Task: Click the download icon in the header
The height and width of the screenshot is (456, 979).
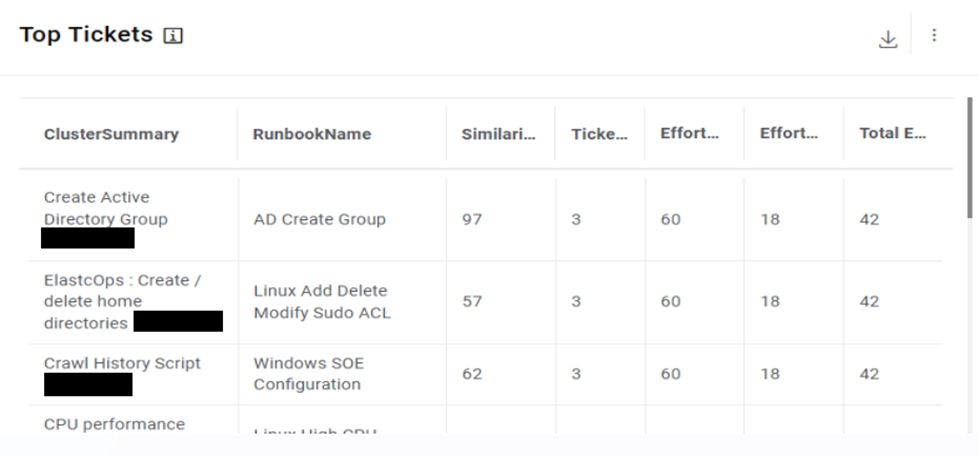Action: (x=888, y=39)
